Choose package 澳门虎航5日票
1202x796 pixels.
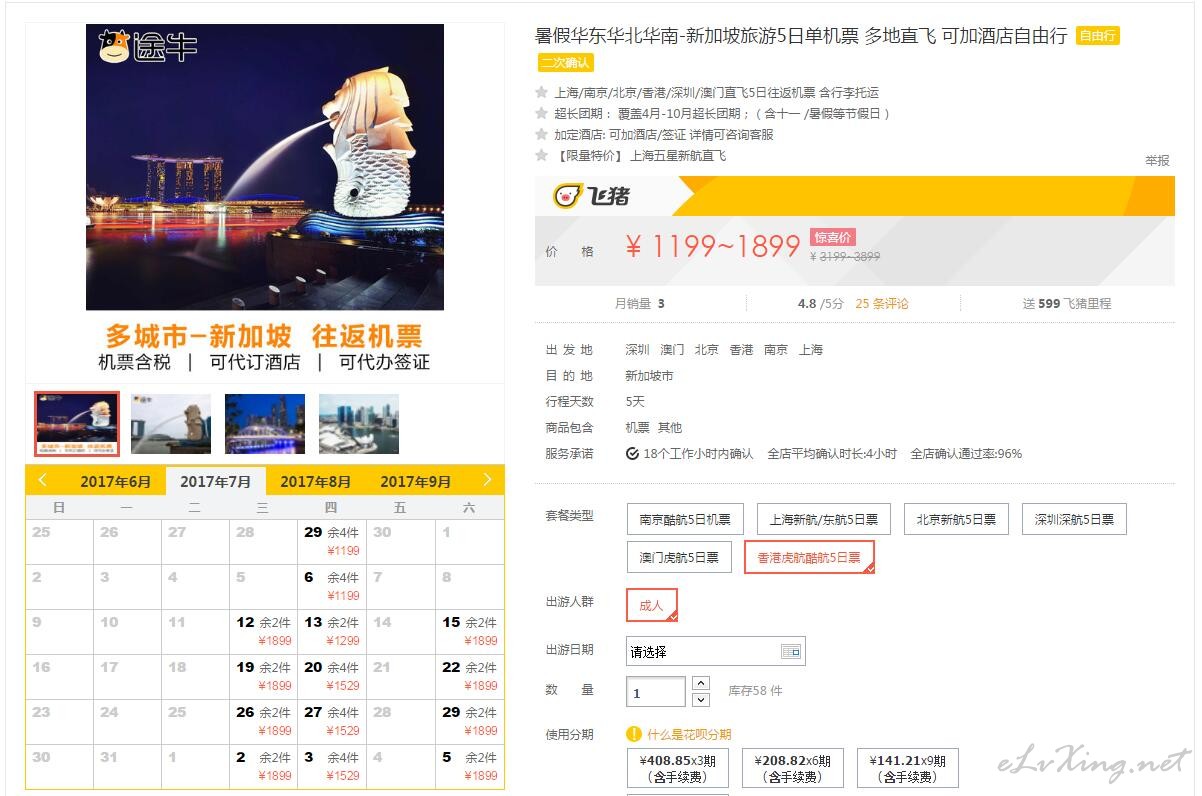pos(679,557)
